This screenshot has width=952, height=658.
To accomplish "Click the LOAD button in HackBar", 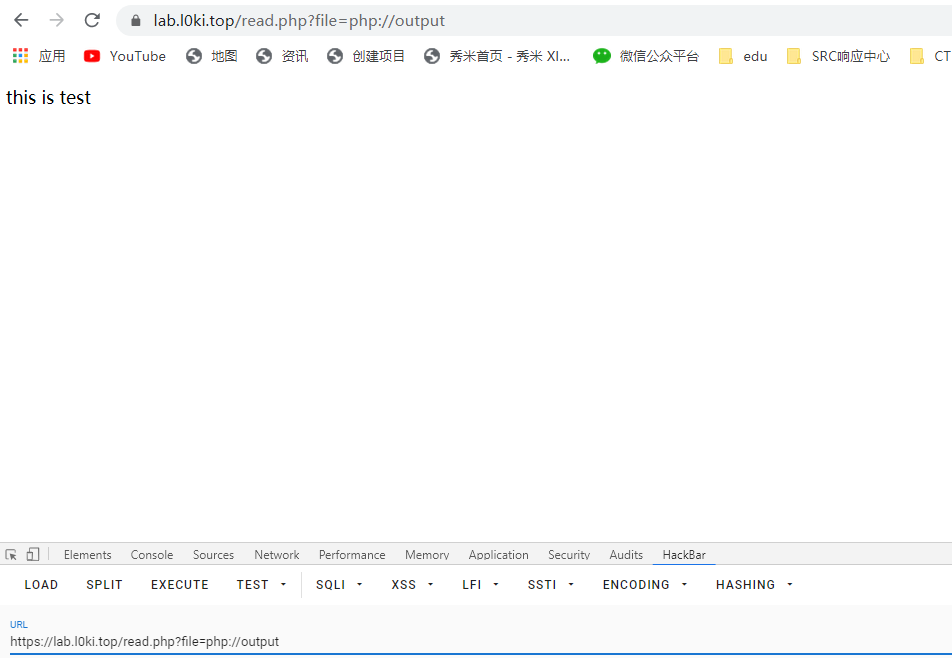I will [x=41, y=585].
